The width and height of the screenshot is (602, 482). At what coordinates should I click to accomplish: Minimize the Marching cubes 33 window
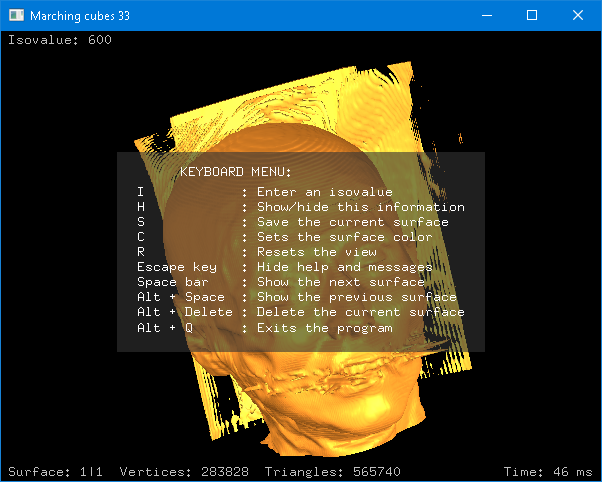coord(486,16)
